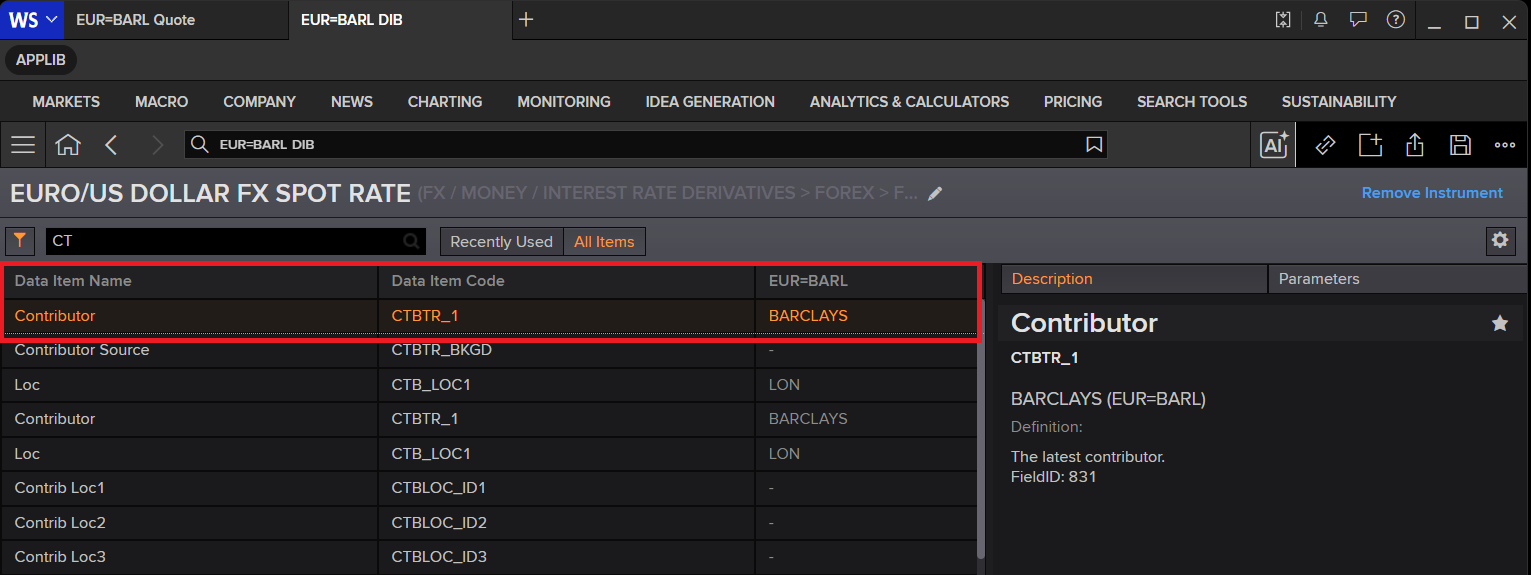Open the Parameters tab
This screenshot has height=575, width=1531.
(x=1399, y=279)
